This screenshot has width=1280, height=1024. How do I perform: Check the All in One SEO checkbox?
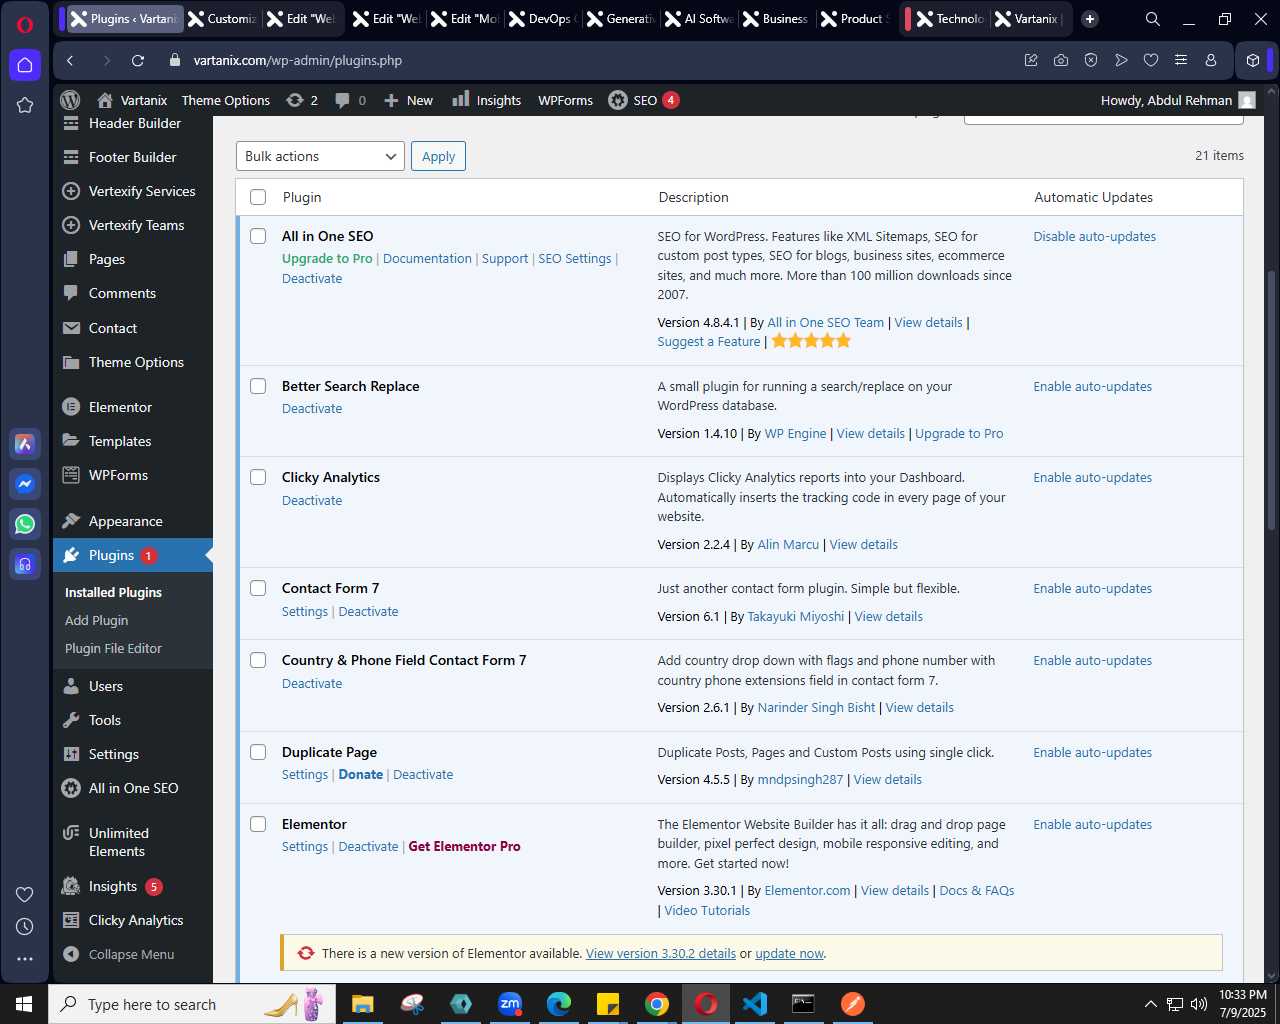tap(258, 236)
